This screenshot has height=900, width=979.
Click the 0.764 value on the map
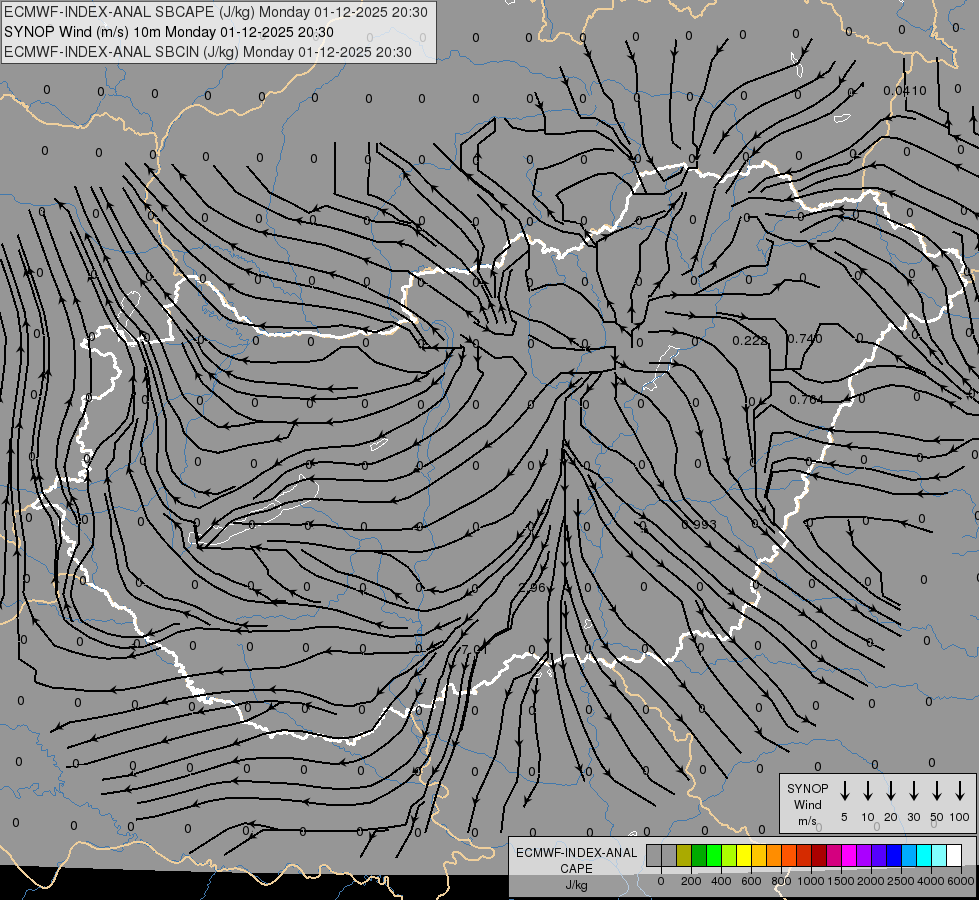pyautogui.click(x=806, y=400)
